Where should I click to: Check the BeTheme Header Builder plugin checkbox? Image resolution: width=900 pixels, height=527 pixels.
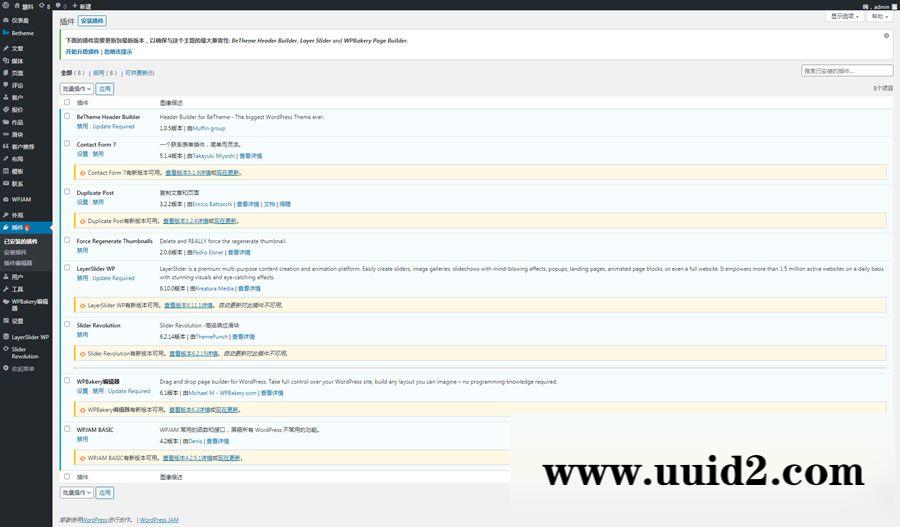pyautogui.click(x=67, y=116)
